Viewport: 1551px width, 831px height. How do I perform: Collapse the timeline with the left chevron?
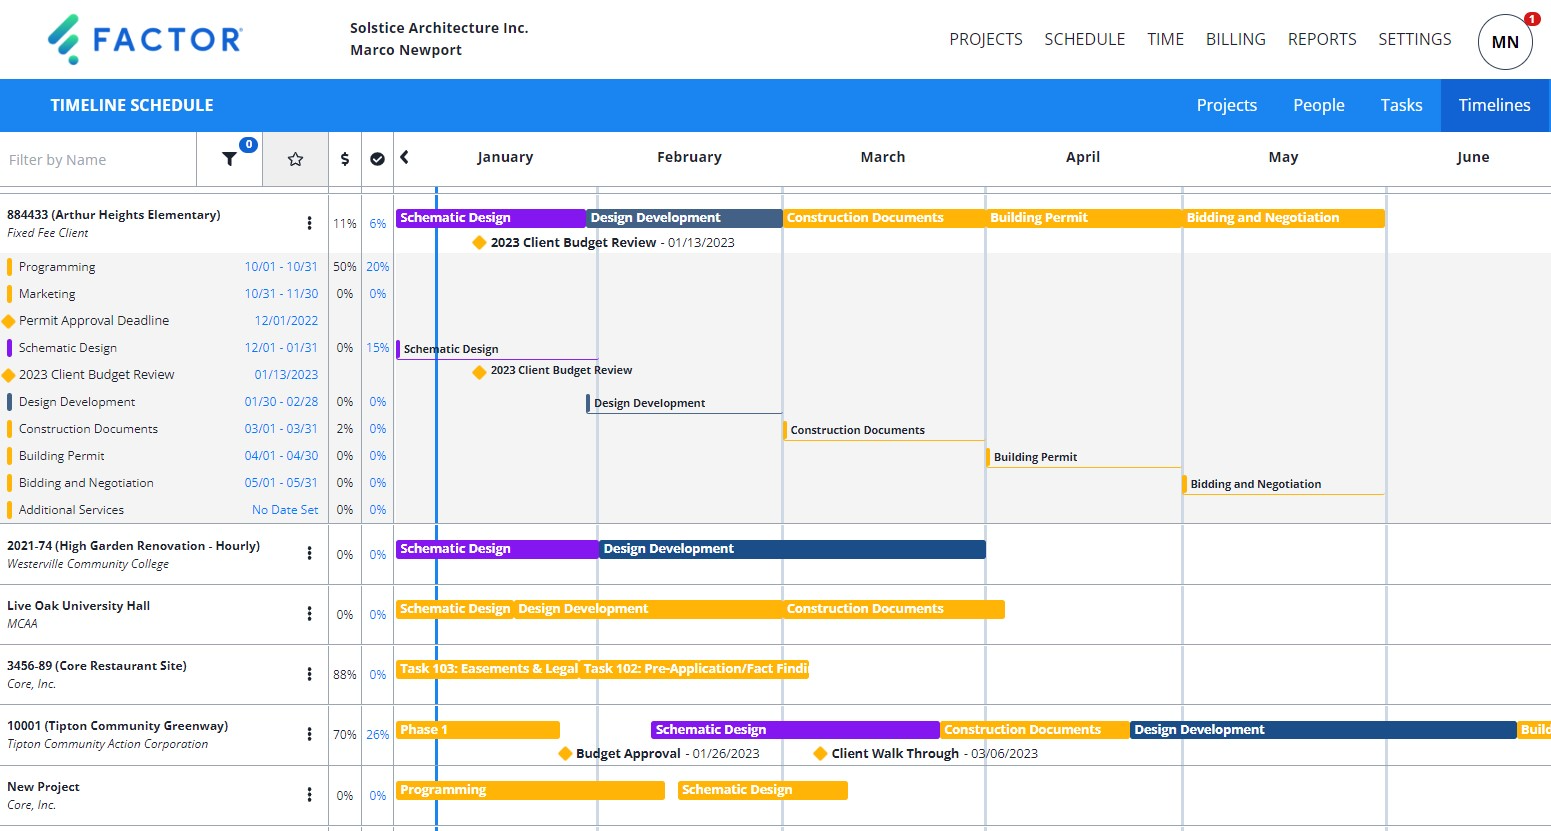(x=404, y=157)
